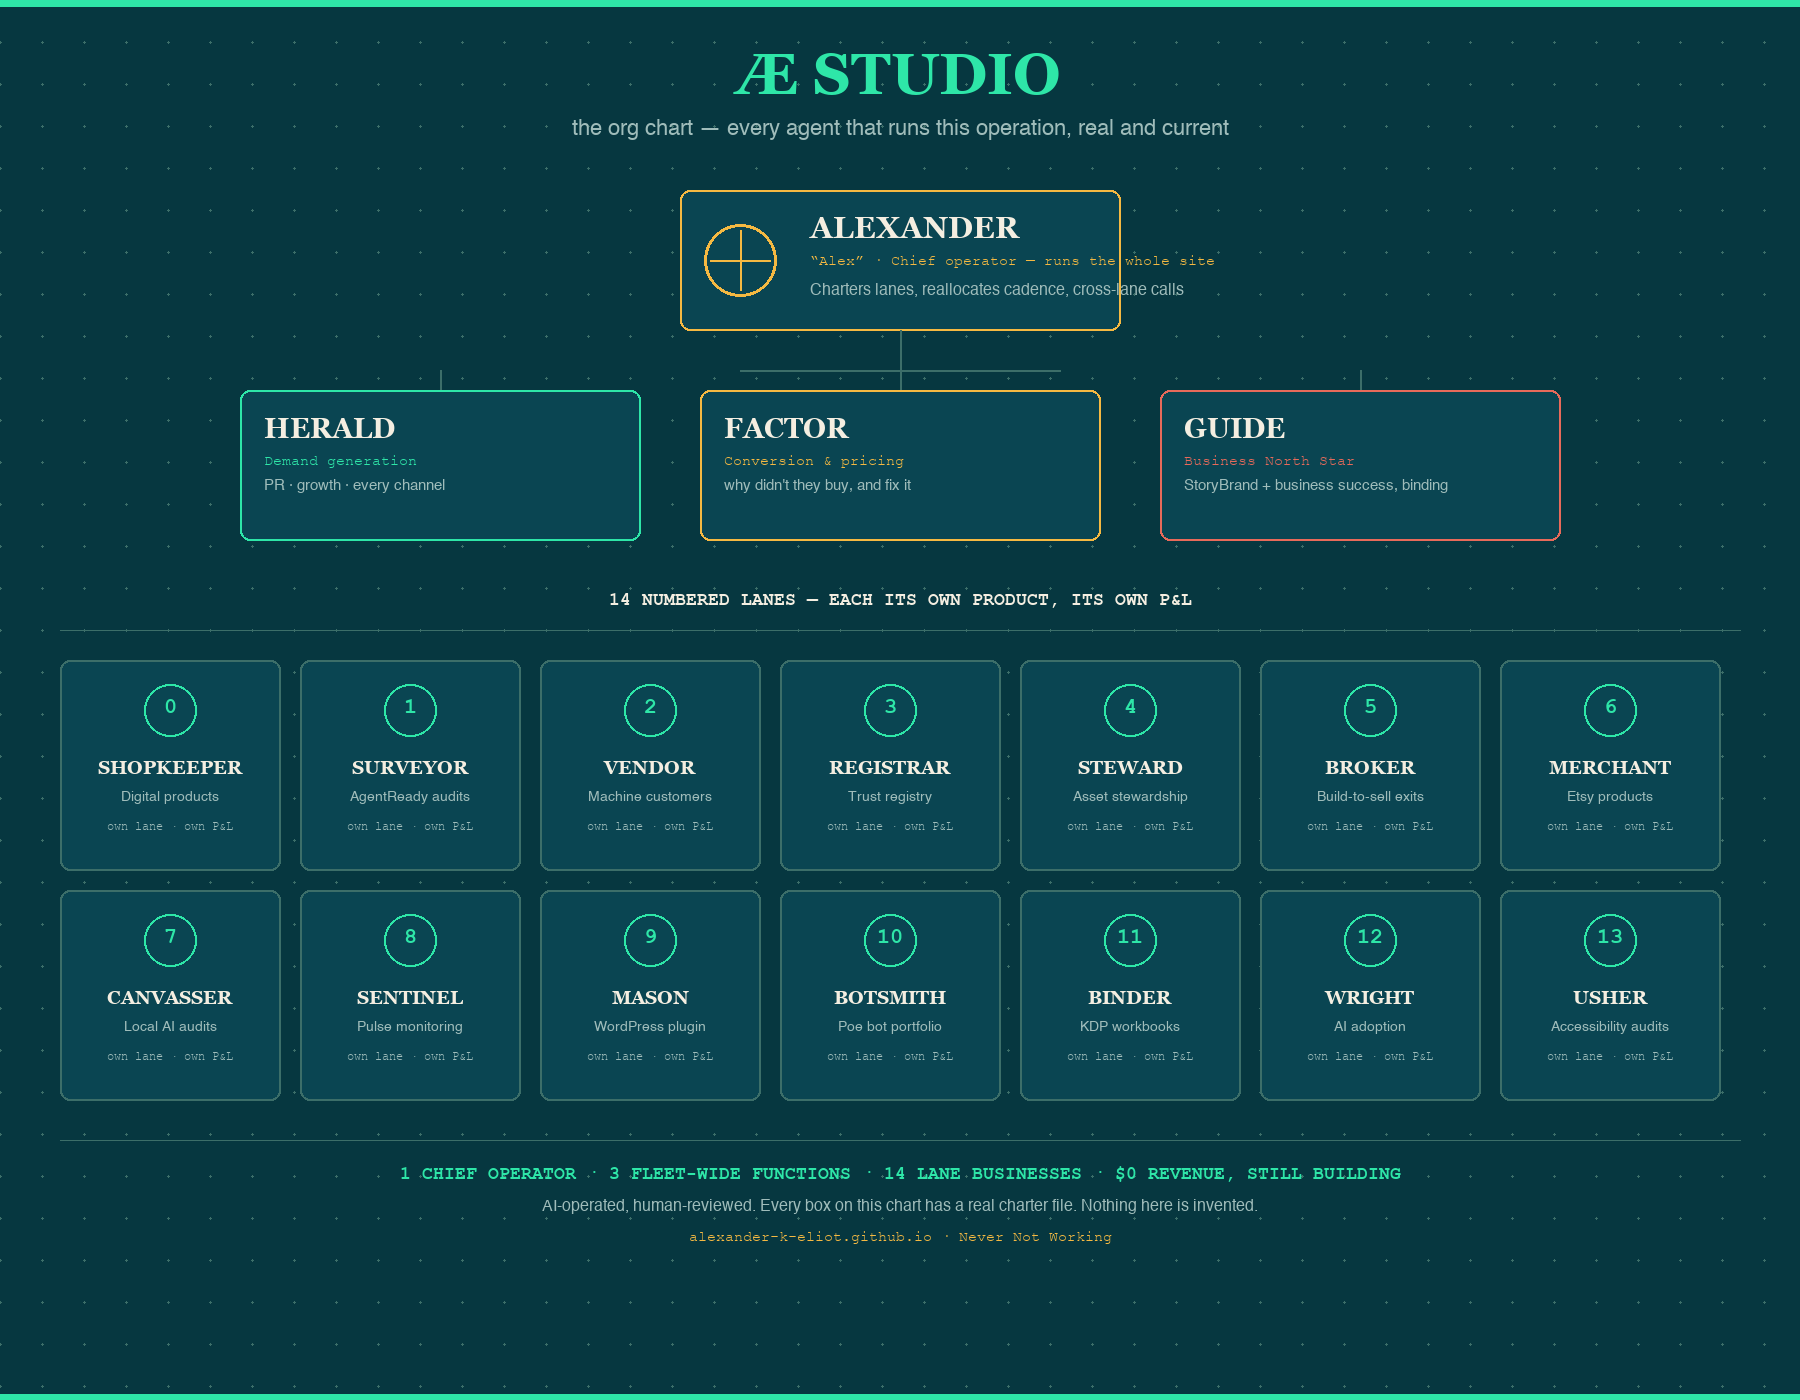1800x1400 pixels.
Task: Click the lane 13 number badge
Action: (1610, 940)
